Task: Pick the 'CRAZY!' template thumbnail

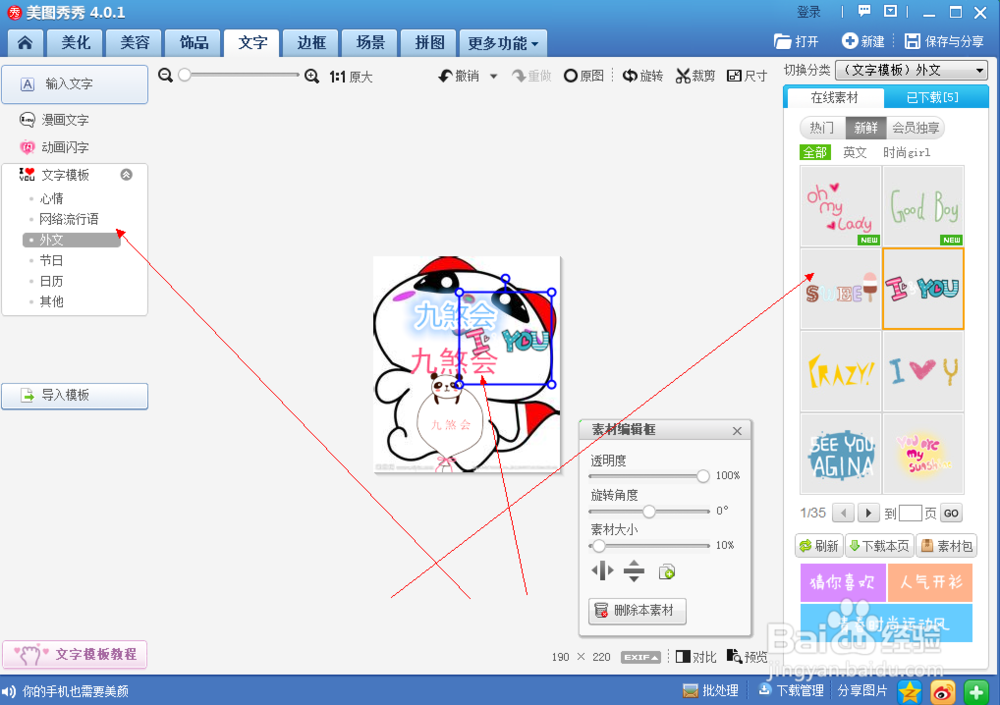Action: (x=841, y=371)
